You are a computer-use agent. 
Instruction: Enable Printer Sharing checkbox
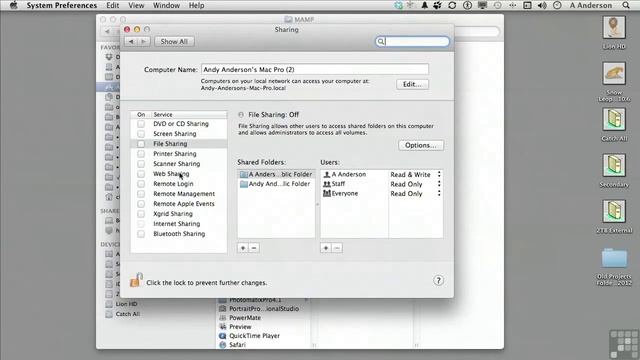(141, 154)
